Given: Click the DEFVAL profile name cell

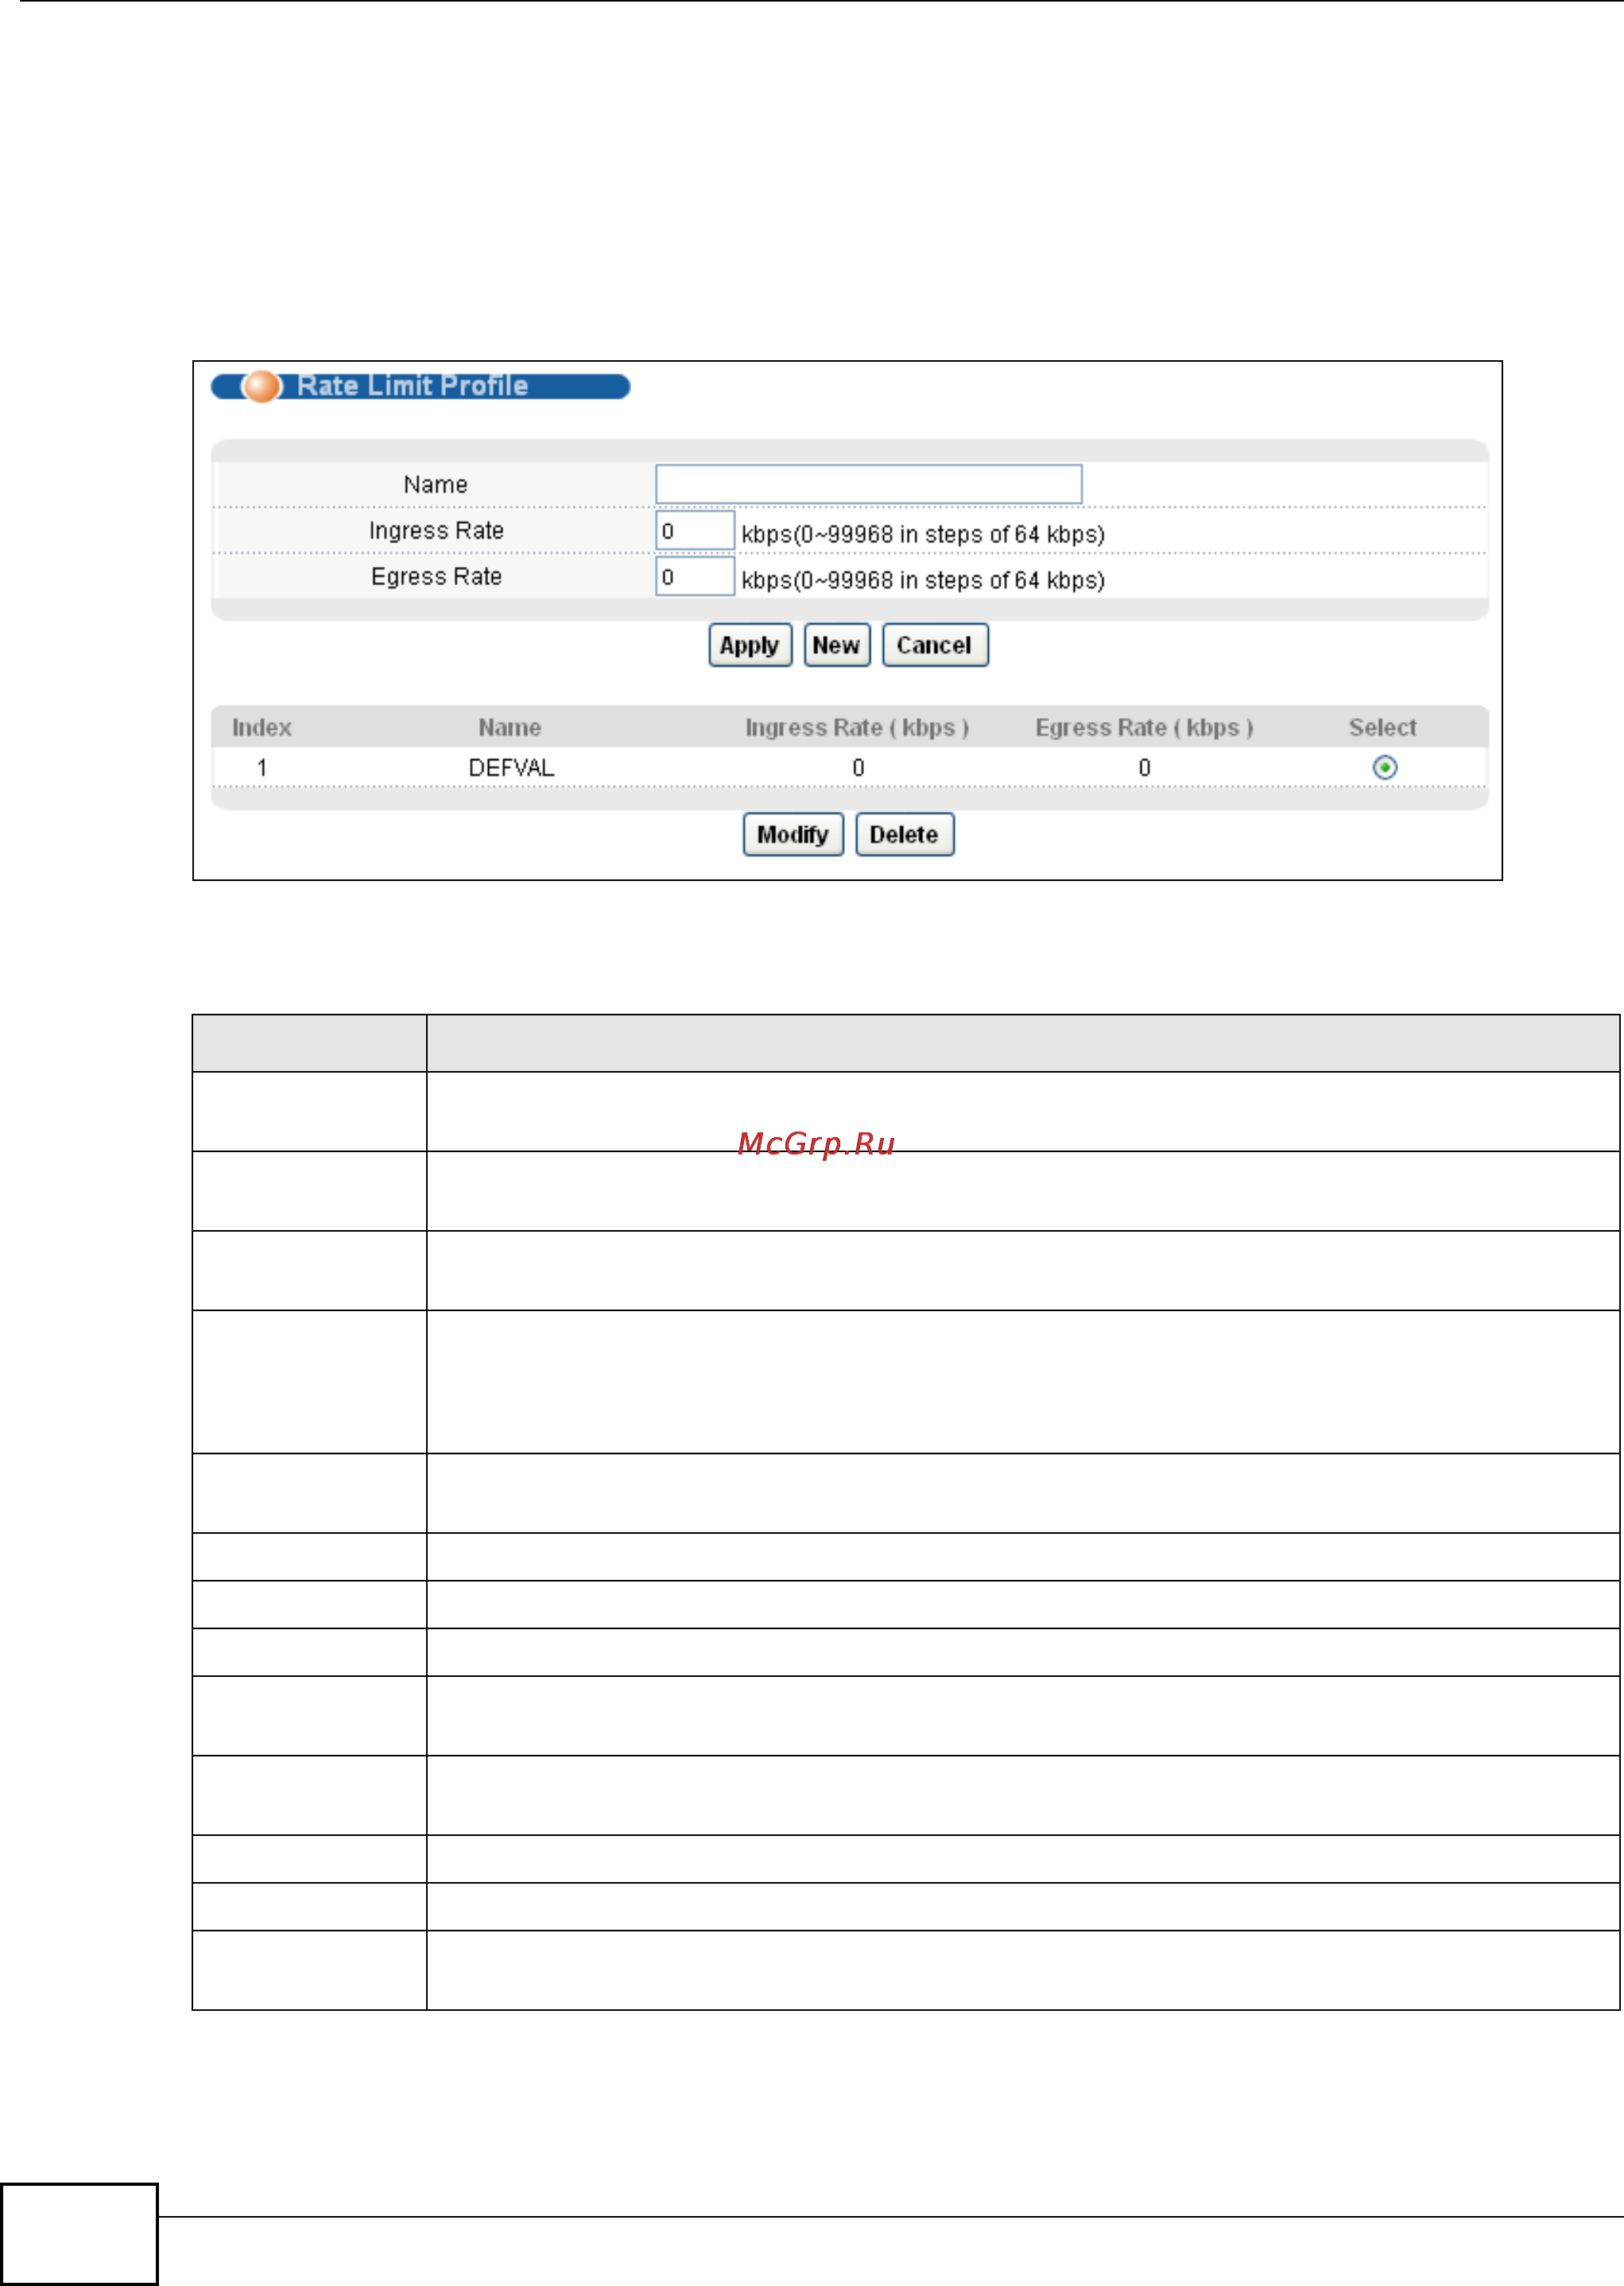Looking at the screenshot, I should pos(511,768).
